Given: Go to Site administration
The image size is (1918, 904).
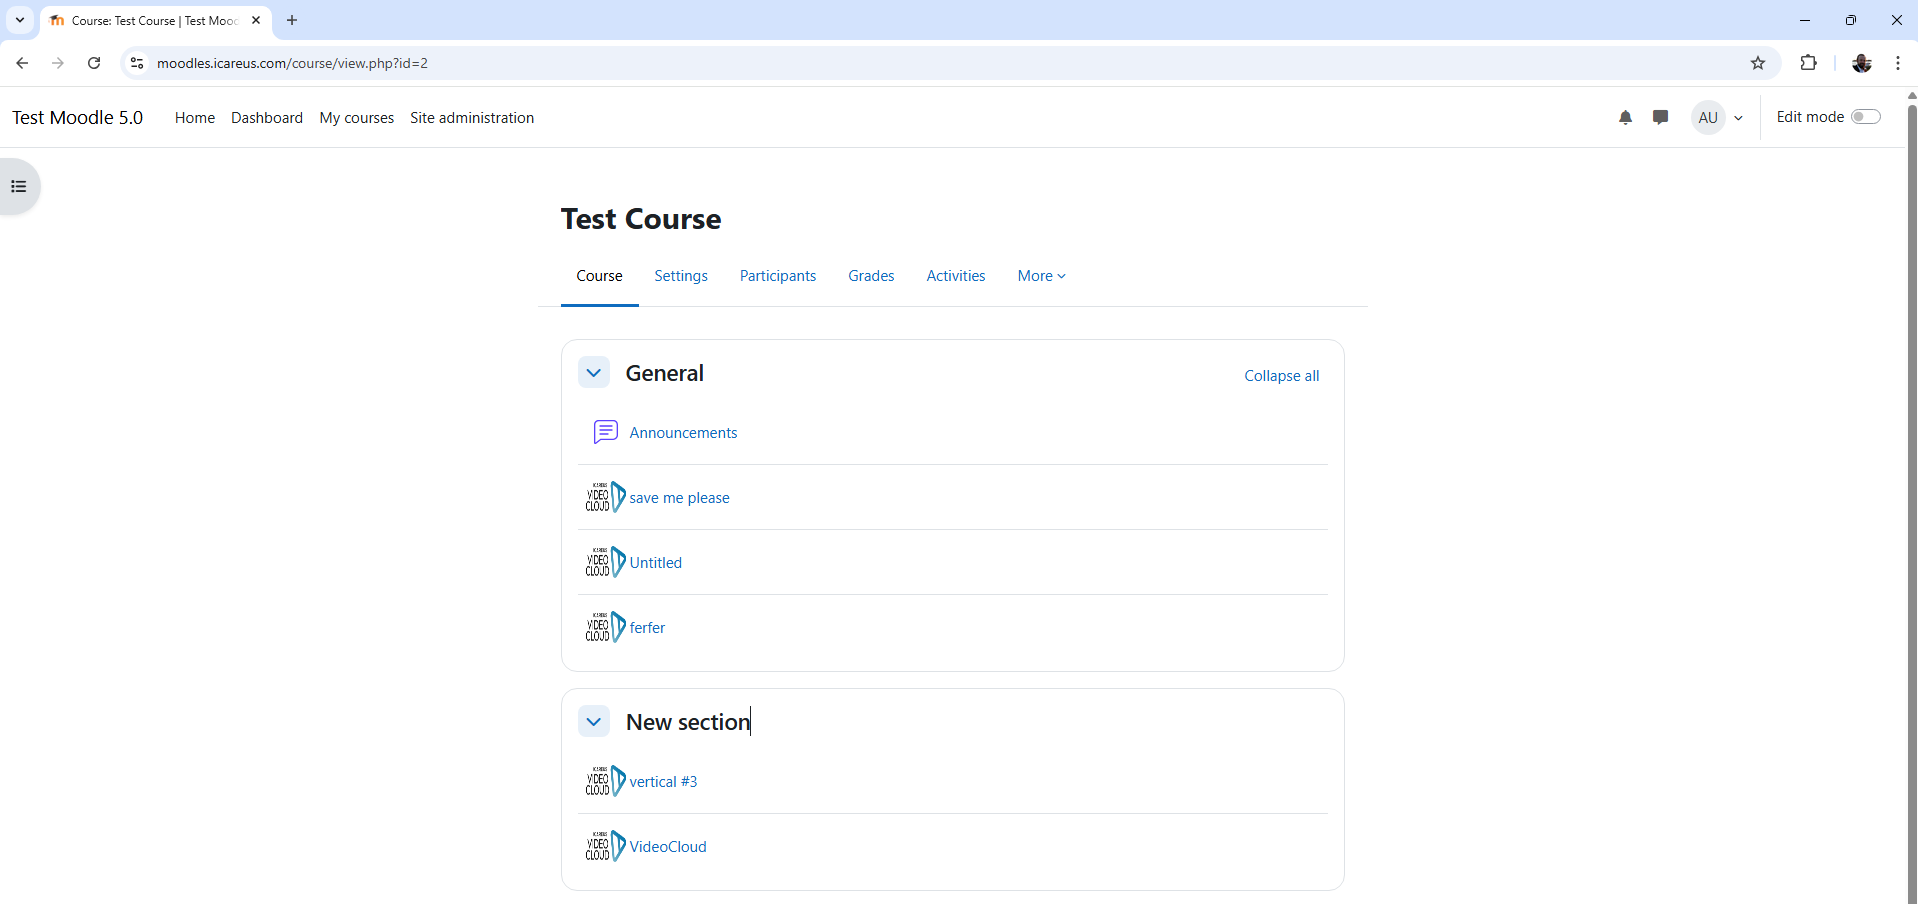Looking at the screenshot, I should pos(471,118).
